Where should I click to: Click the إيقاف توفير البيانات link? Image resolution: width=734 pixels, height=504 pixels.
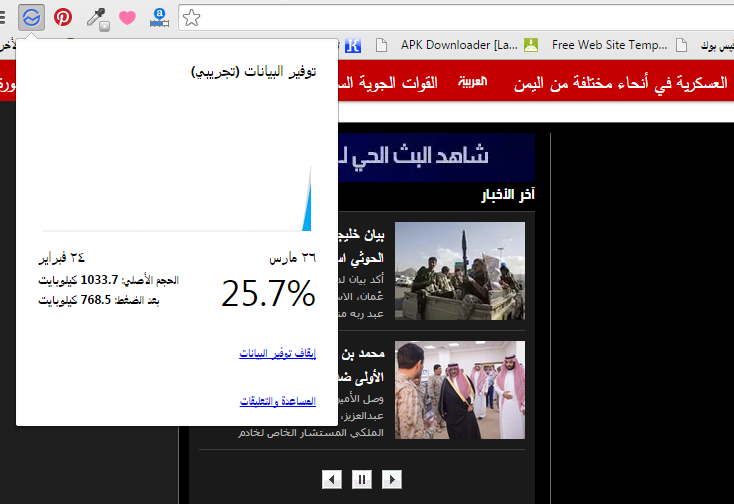pyautogui.click(x=278, y=353)
